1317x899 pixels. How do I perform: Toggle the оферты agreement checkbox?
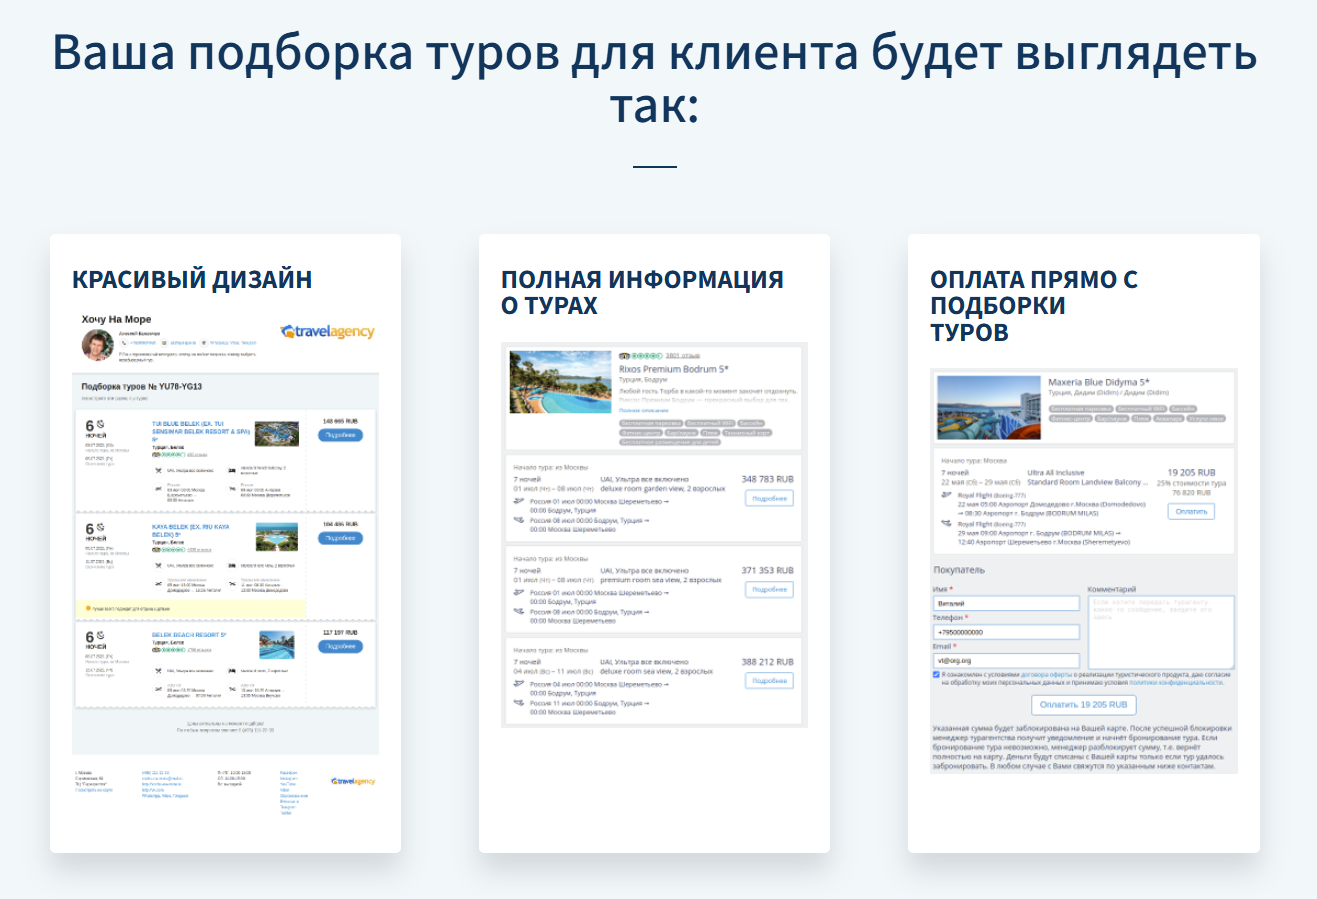936,675
